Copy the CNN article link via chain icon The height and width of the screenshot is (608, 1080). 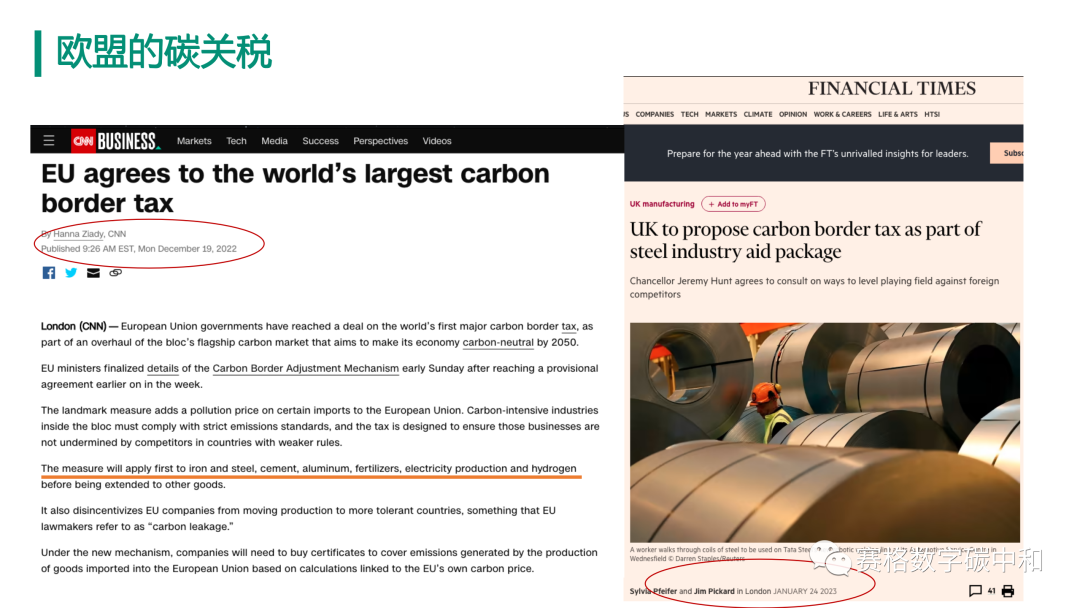coord(116,273)
